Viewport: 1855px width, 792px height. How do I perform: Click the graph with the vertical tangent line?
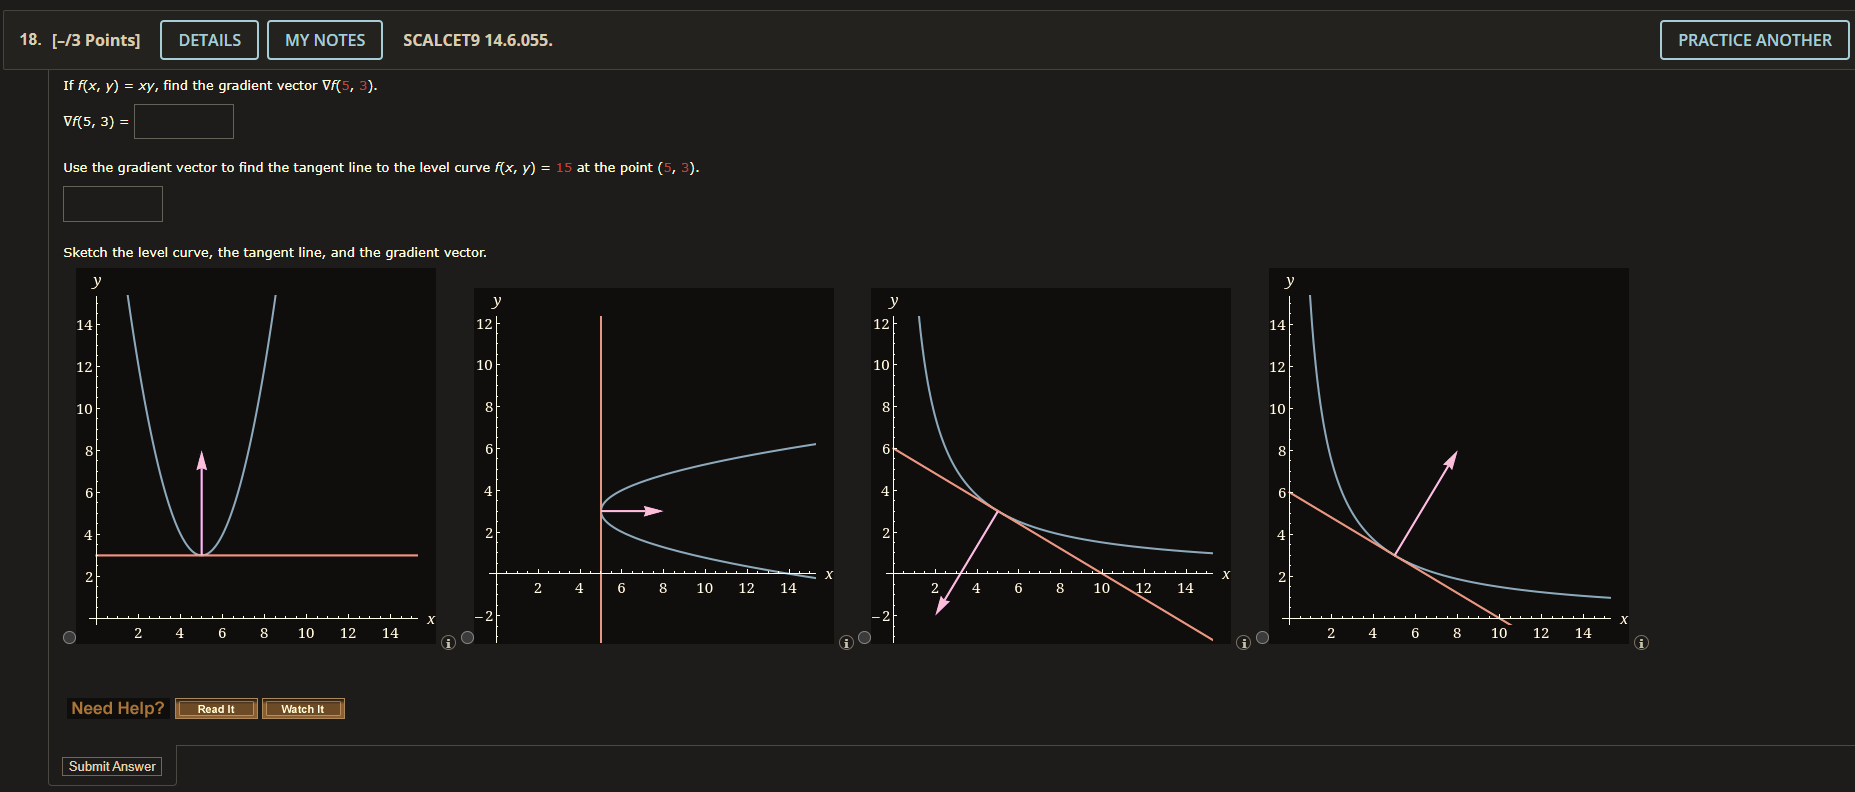click(x=654, y=466)
